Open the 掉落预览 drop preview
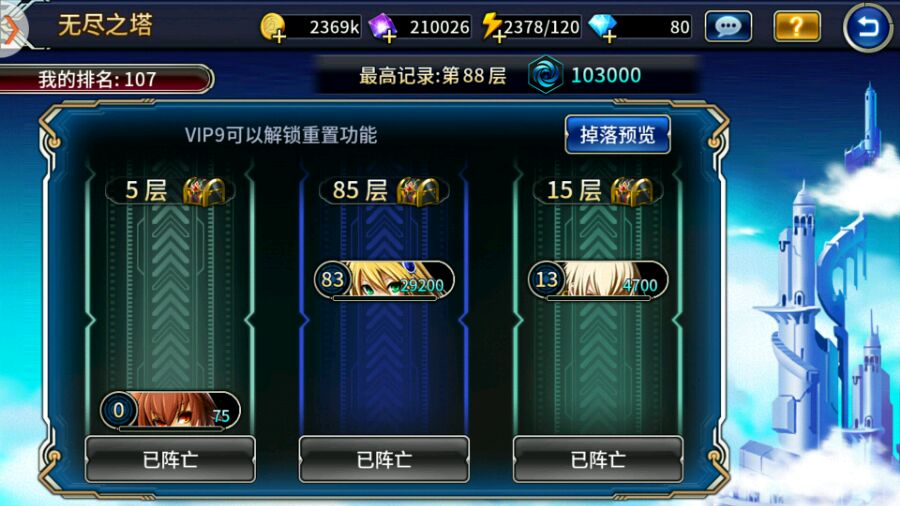 618,135
